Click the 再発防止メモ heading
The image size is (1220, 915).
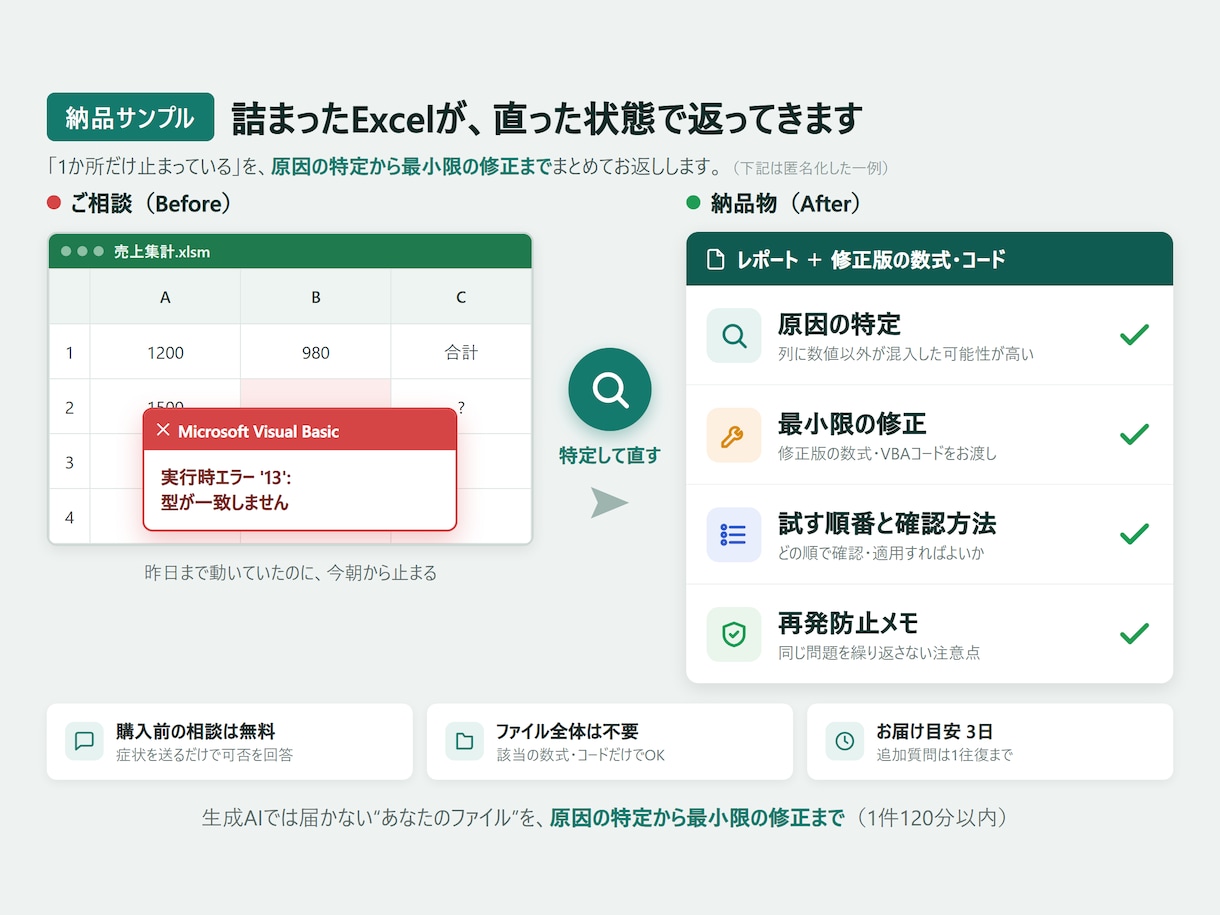(848, 623)
